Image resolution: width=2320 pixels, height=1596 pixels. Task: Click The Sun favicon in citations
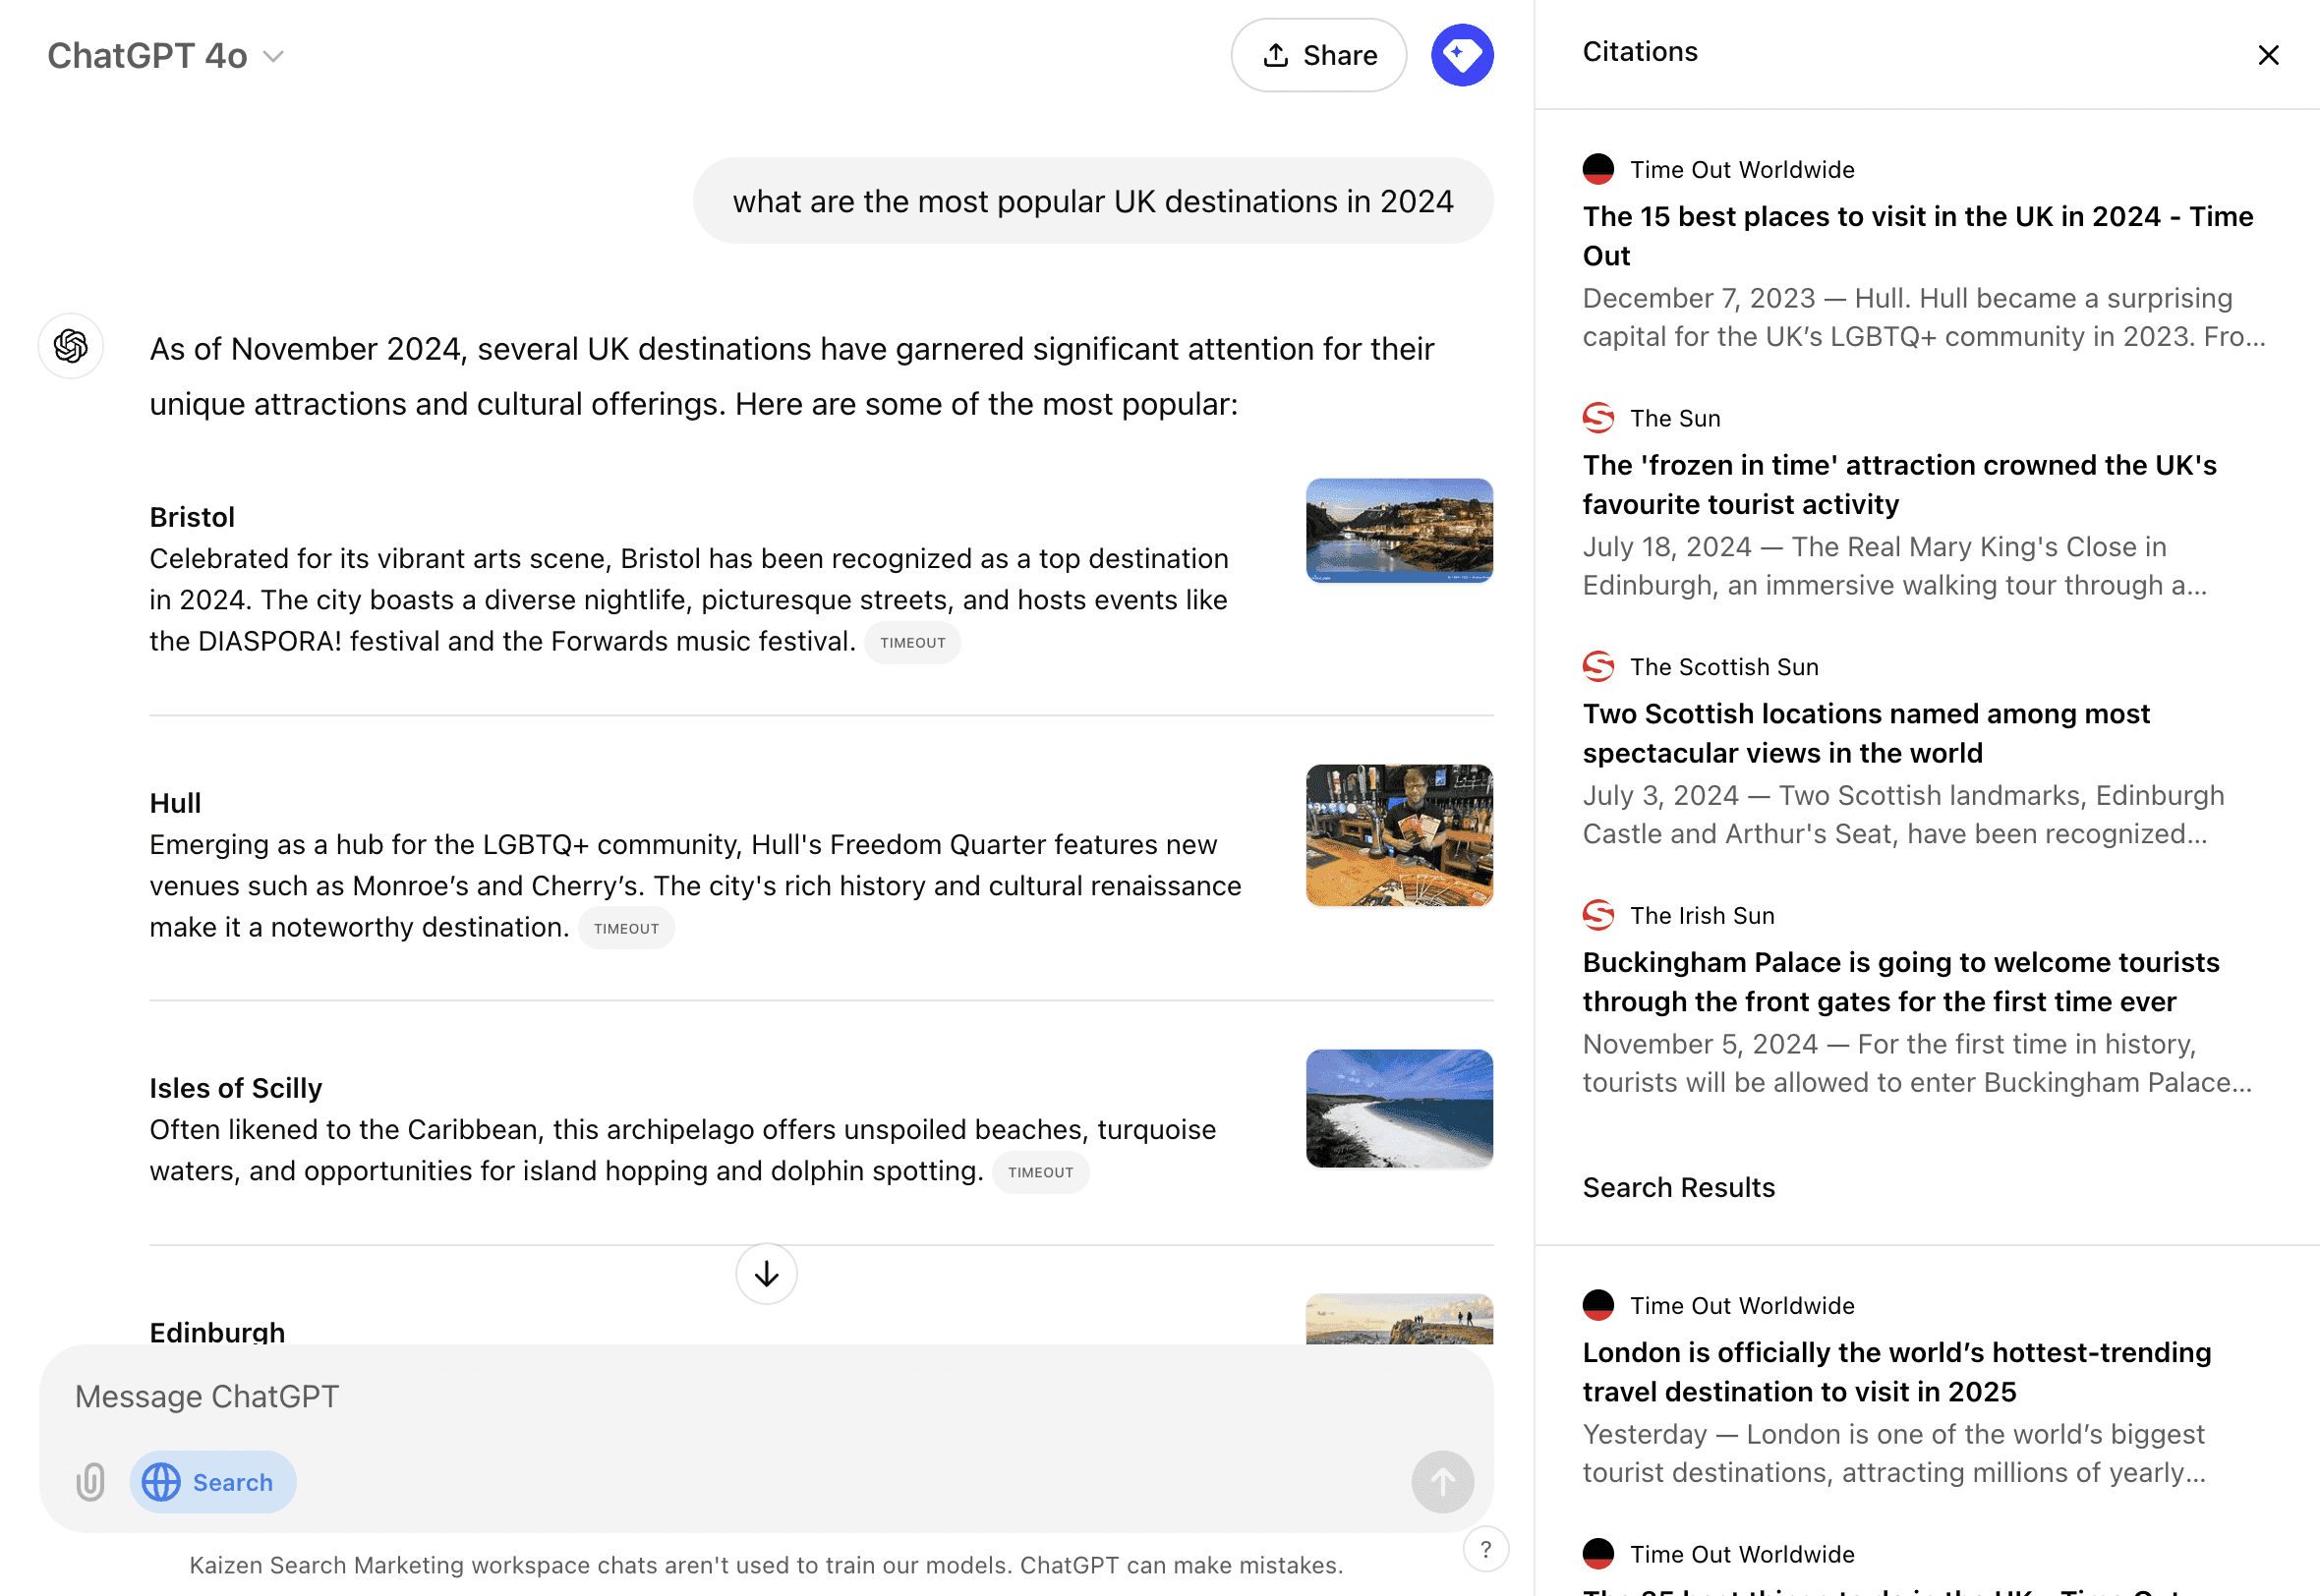click(1598, 418)
